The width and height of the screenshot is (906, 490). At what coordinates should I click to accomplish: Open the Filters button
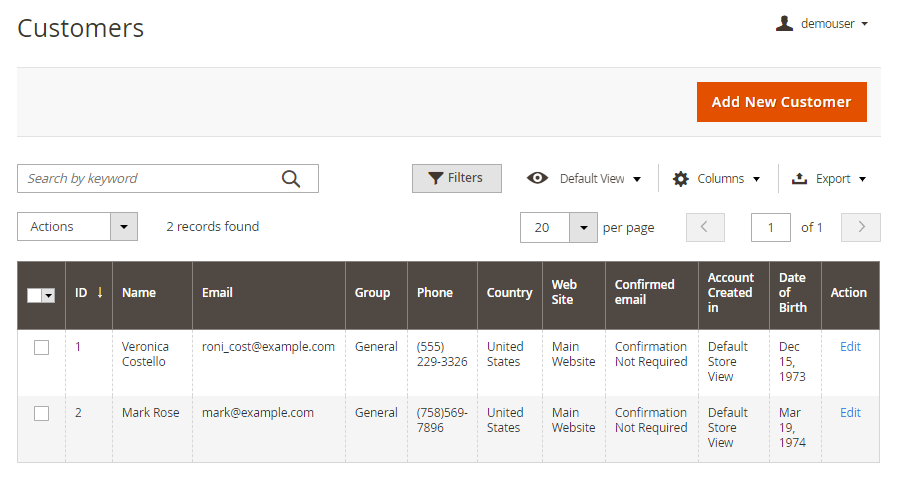456,178
